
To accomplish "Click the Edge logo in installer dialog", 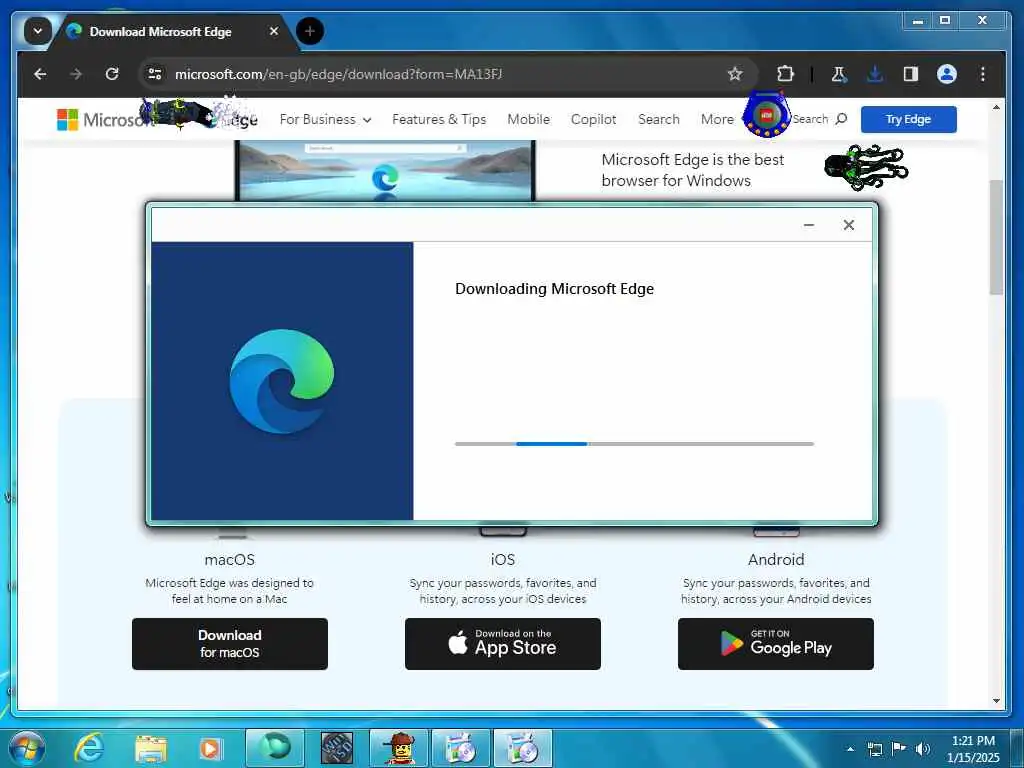I will (x=281, y=381).
